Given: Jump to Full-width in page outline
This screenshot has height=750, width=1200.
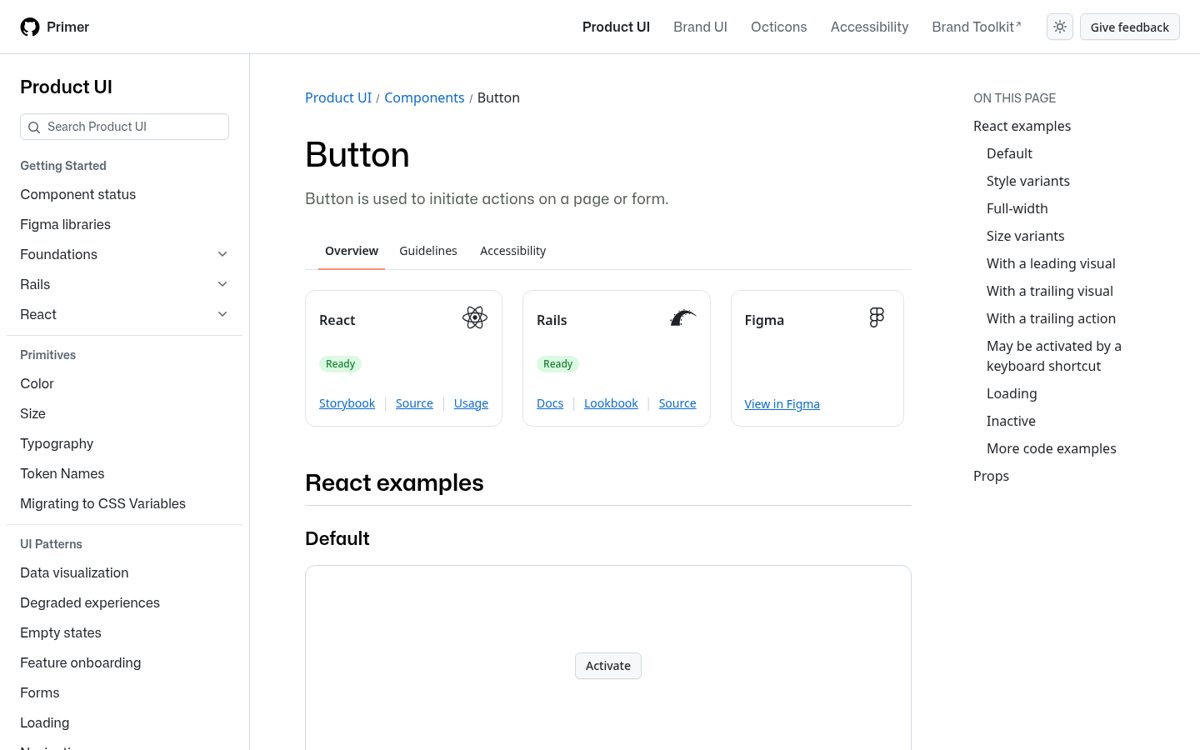Looking at the screenshot, I should [x=1017, y=208].
